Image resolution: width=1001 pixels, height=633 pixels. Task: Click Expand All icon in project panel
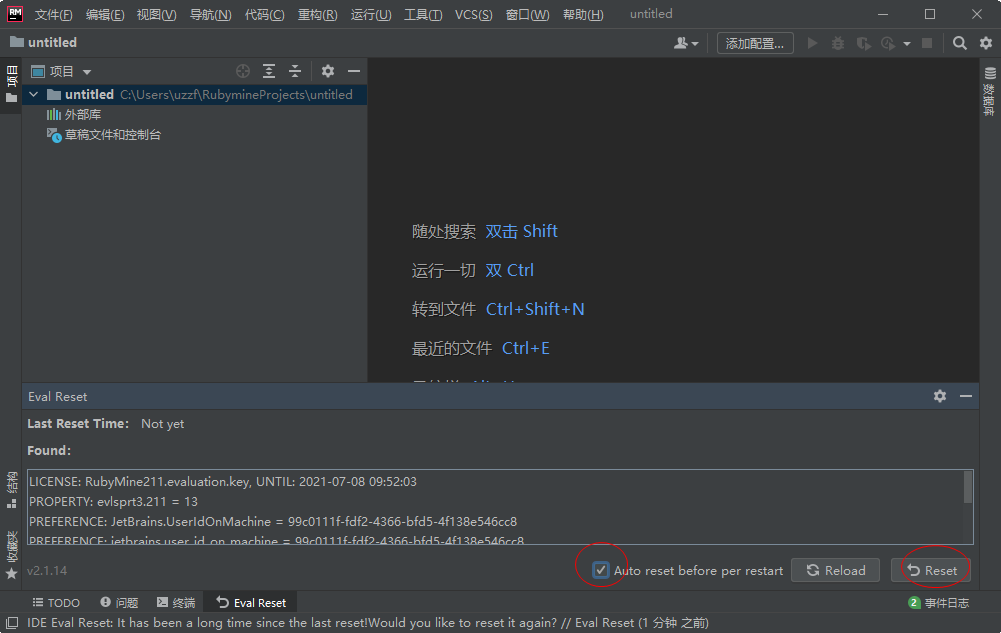click(269, 71)
